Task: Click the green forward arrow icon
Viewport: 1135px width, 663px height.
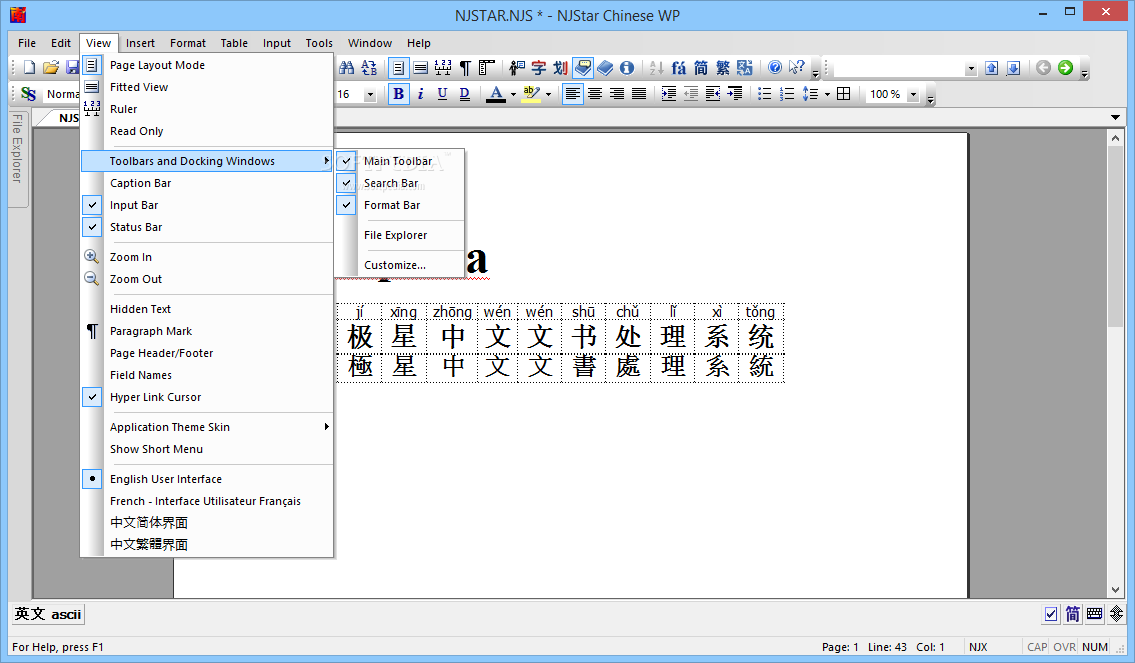Action: [x=1065, y=68]
